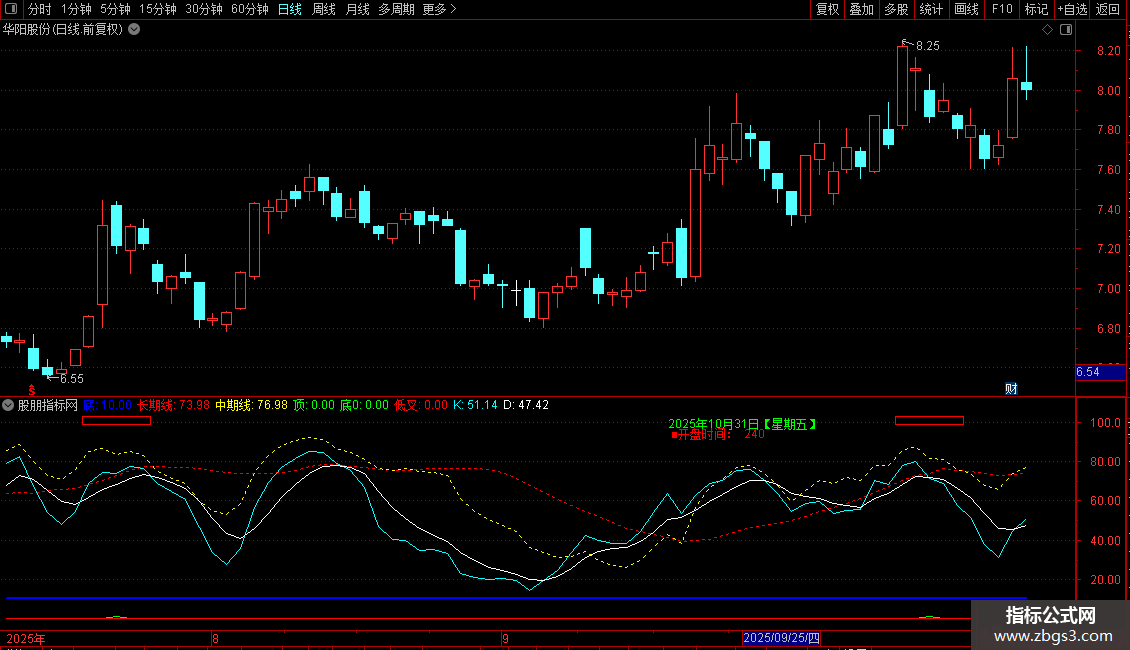Image resolution: width=1130 pixels, height=650 pixels.
Task: Open the 股朋指标网 indicator dropdown arrow
Action: pyautogui.click(x=8, y=405)
